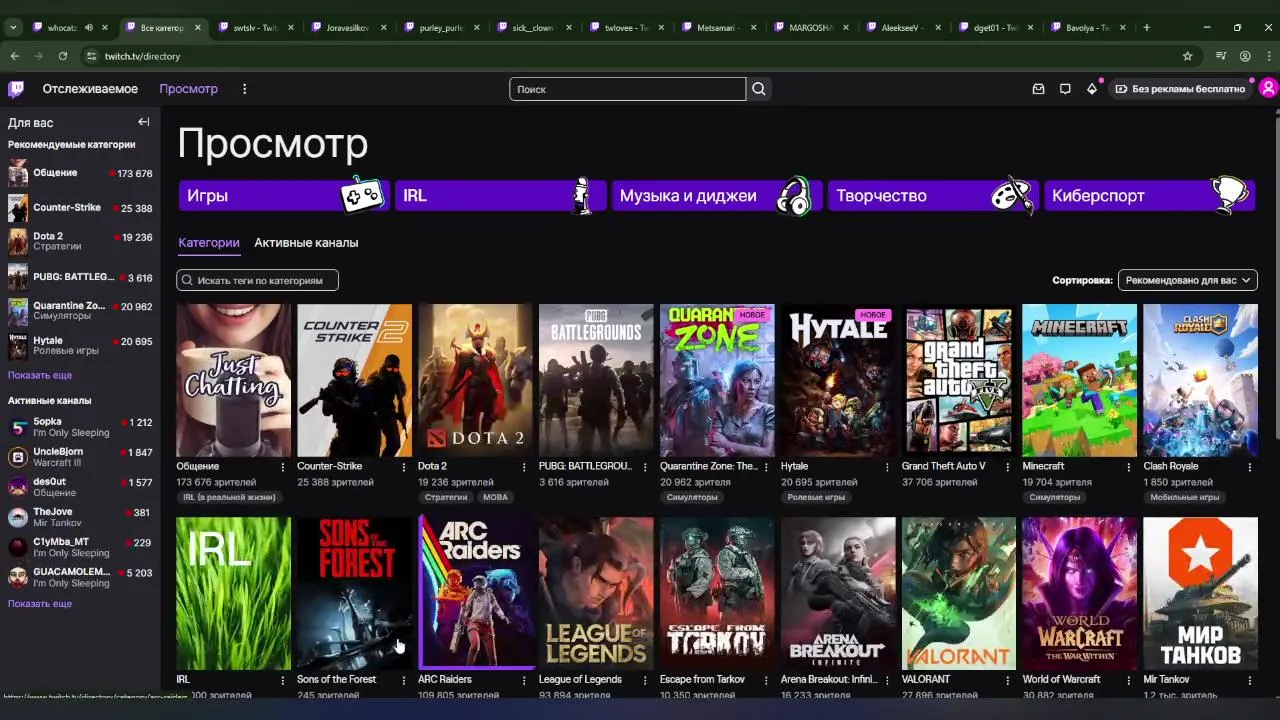The width and height of the screenshot is (1280, 720).
Task: Open a new browser tab
Action: 1147,27
